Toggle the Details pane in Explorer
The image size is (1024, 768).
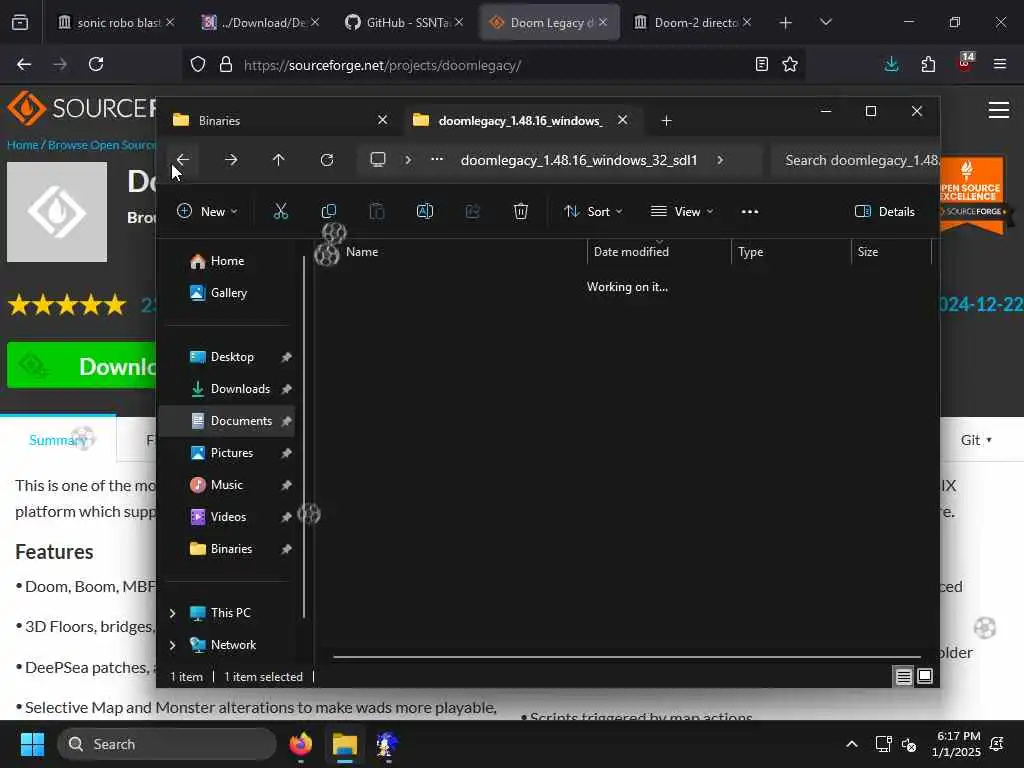885,212
